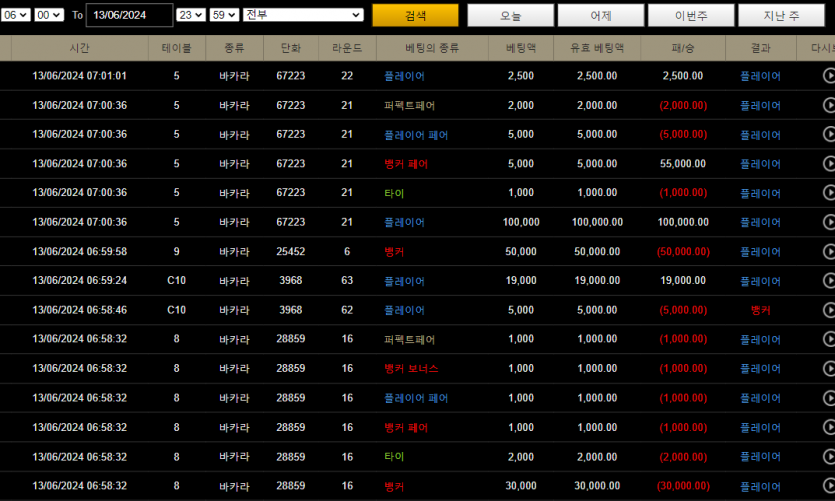Click the 오늘 today button
Viewport: 835px width, 501px height.
tap(510, 15)
